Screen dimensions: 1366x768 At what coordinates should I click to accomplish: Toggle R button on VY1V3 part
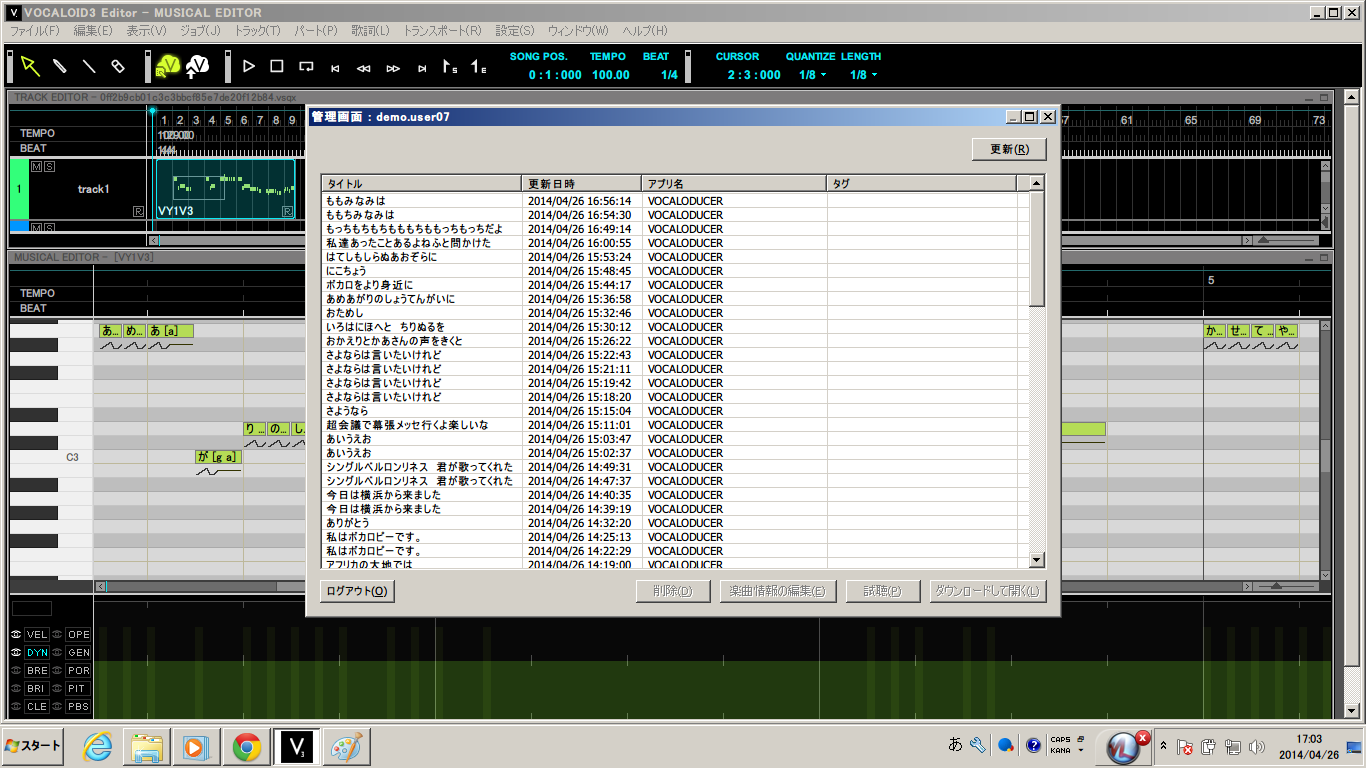(x=288, y=212)
